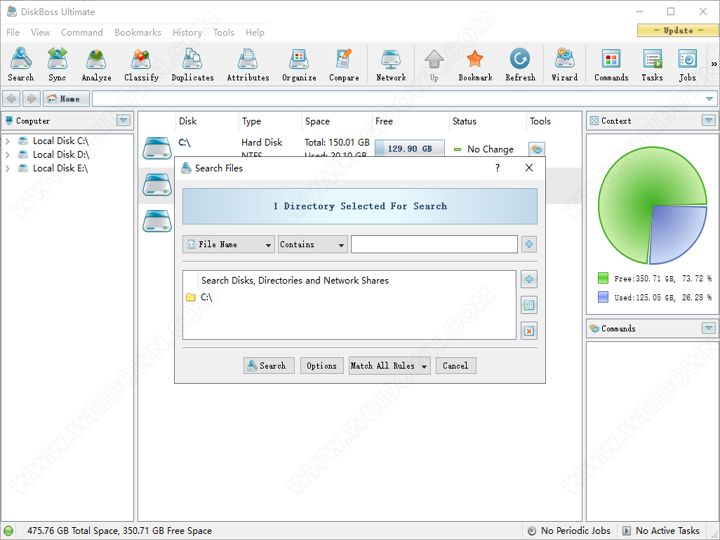Click the C:\ disk tools icon
The height and width of the screenshot is (540, 720).
pos(536,149)
